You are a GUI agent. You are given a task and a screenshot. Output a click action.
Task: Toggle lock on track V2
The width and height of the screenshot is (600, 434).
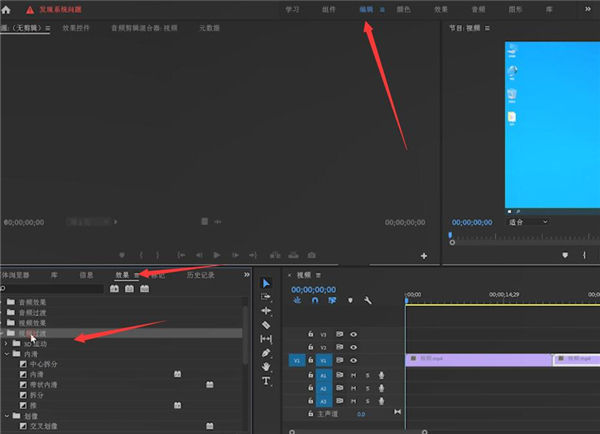tap(311, 347)
